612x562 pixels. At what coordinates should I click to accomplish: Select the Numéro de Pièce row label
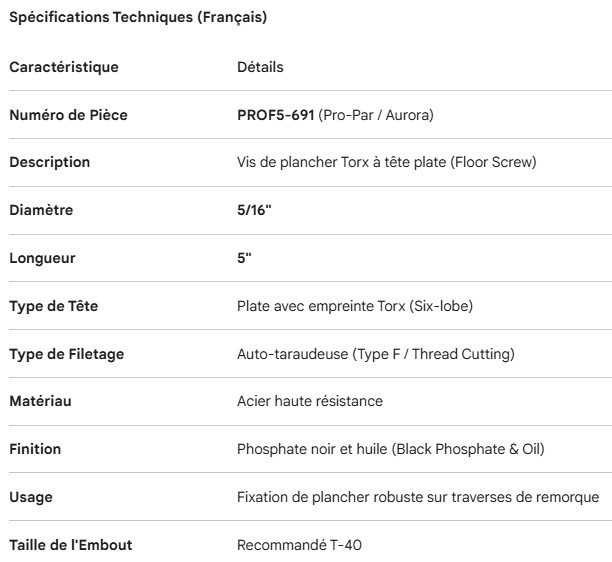click(68, 115)
